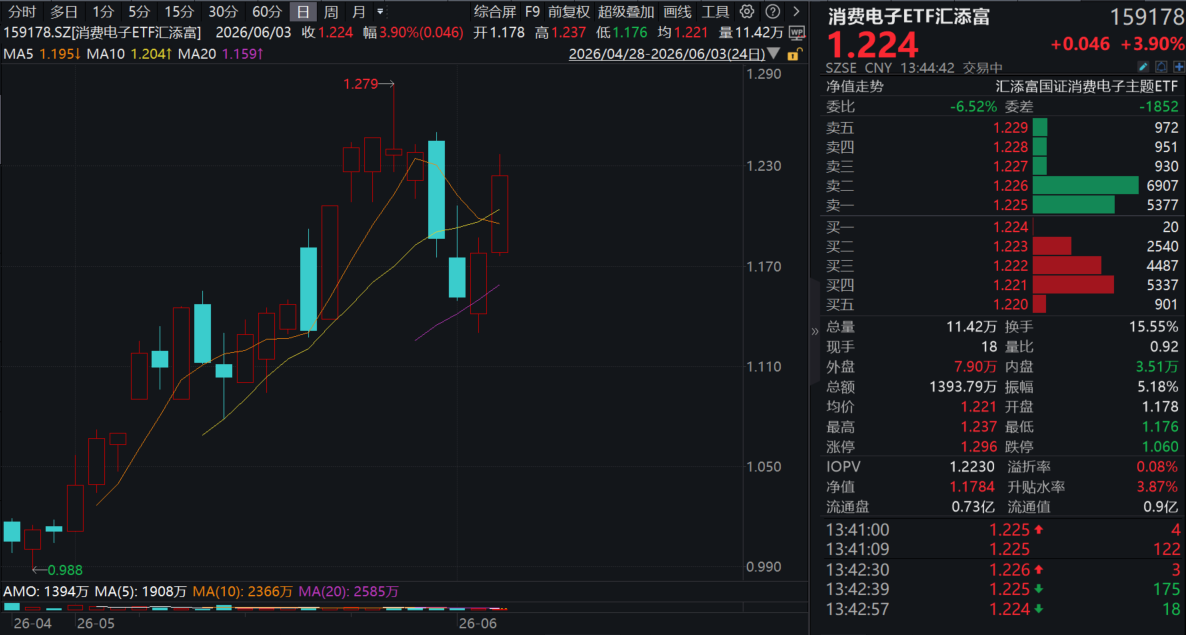Open F9 deep data
This screenshot has width=1186, height=635.
(x=532, y=11)
